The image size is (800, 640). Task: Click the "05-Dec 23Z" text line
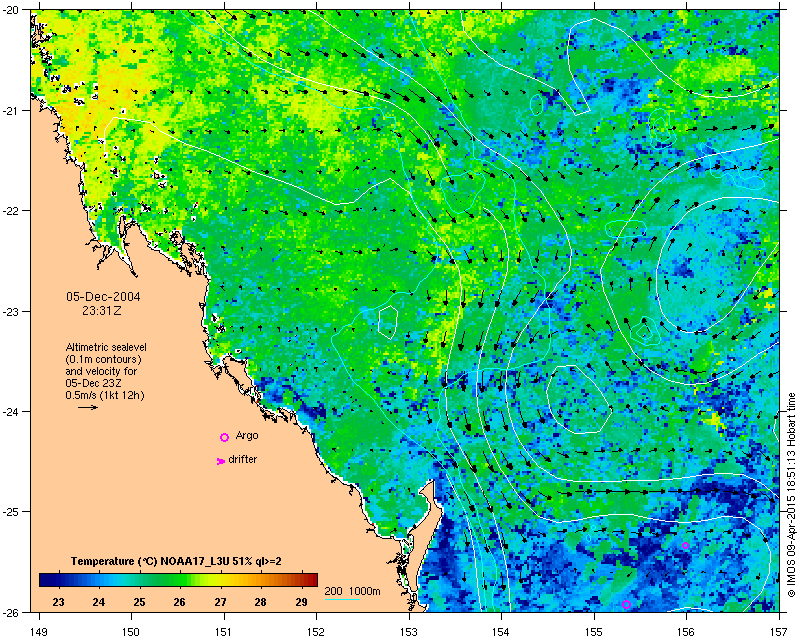tap(93, 383)
